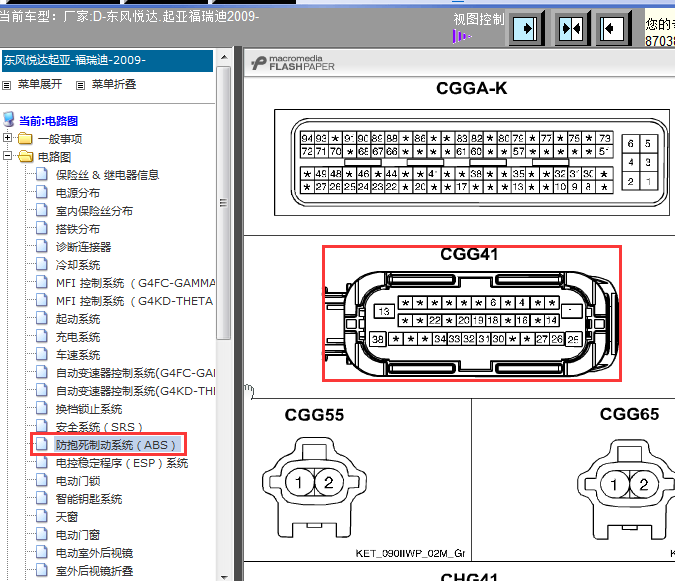Click page icon beside 电动门窗
Image resolution: width=675 pixels, height=581 pixels.
pos(42,534)
